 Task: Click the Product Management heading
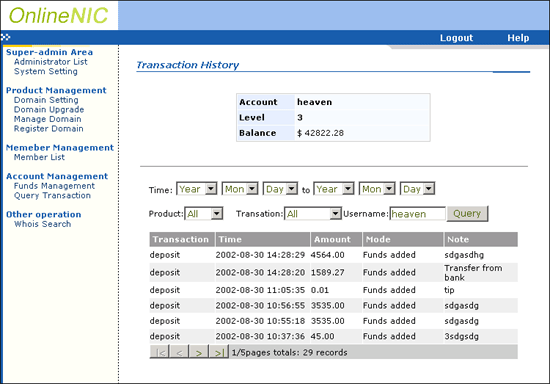56,90
